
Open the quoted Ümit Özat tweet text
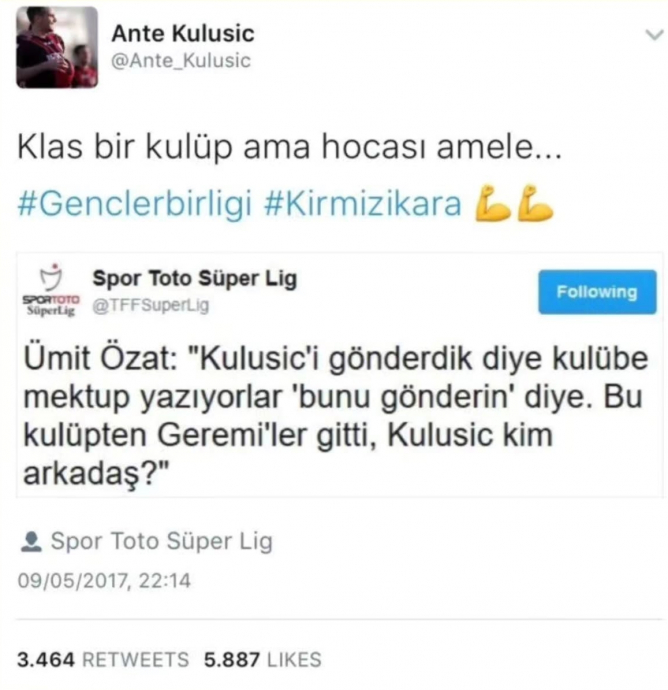(x=335, y=416)
